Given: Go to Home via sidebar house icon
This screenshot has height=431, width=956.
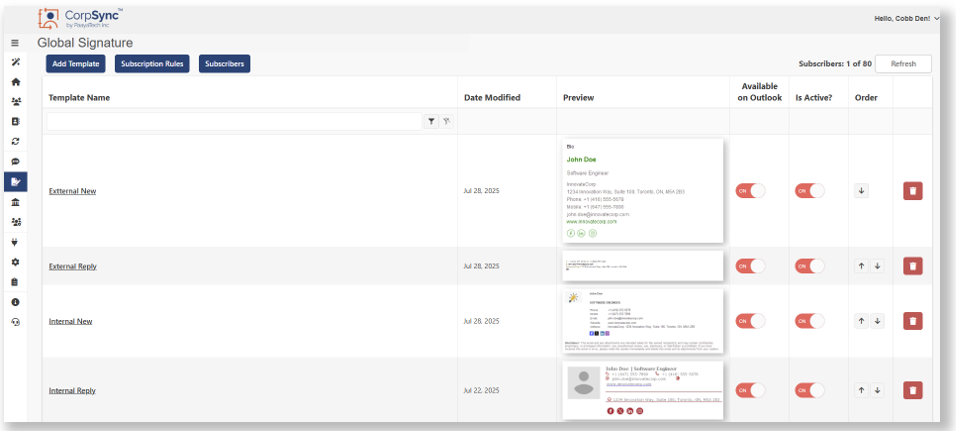Looking at the screenshot, I should 15,82.
